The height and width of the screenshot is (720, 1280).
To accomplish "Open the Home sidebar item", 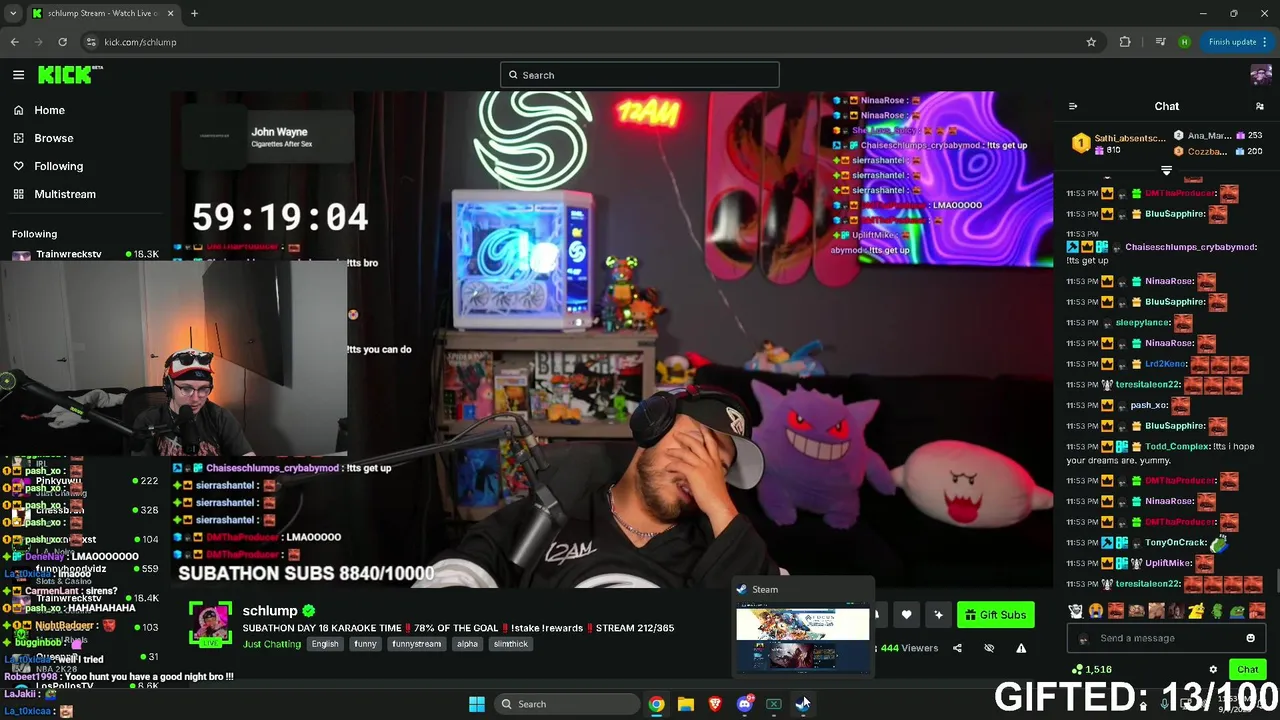I will pos(49,110).
